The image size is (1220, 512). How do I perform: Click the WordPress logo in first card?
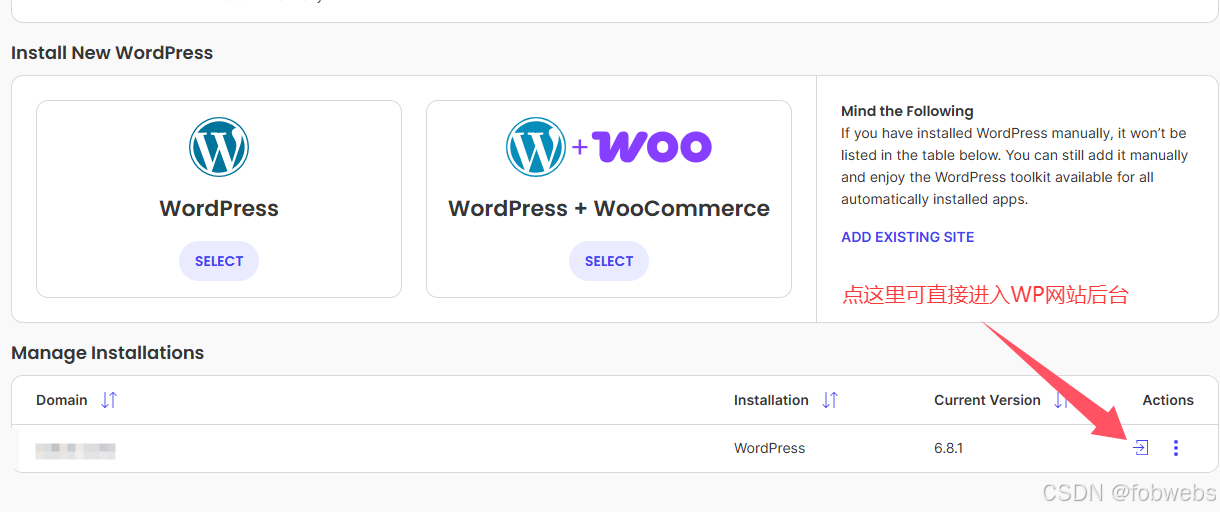click(x=219, y=147)
